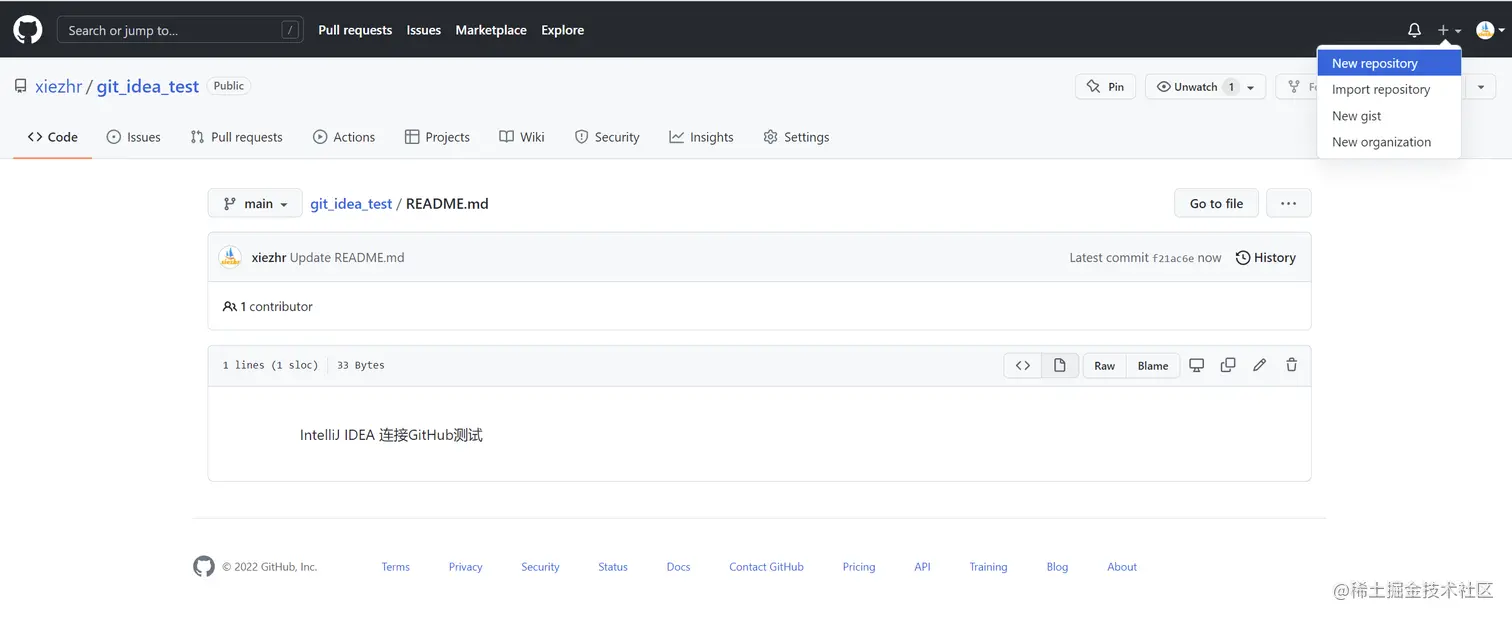
Task: Pin the repository with Pin button
Action: click(1106, 87)
